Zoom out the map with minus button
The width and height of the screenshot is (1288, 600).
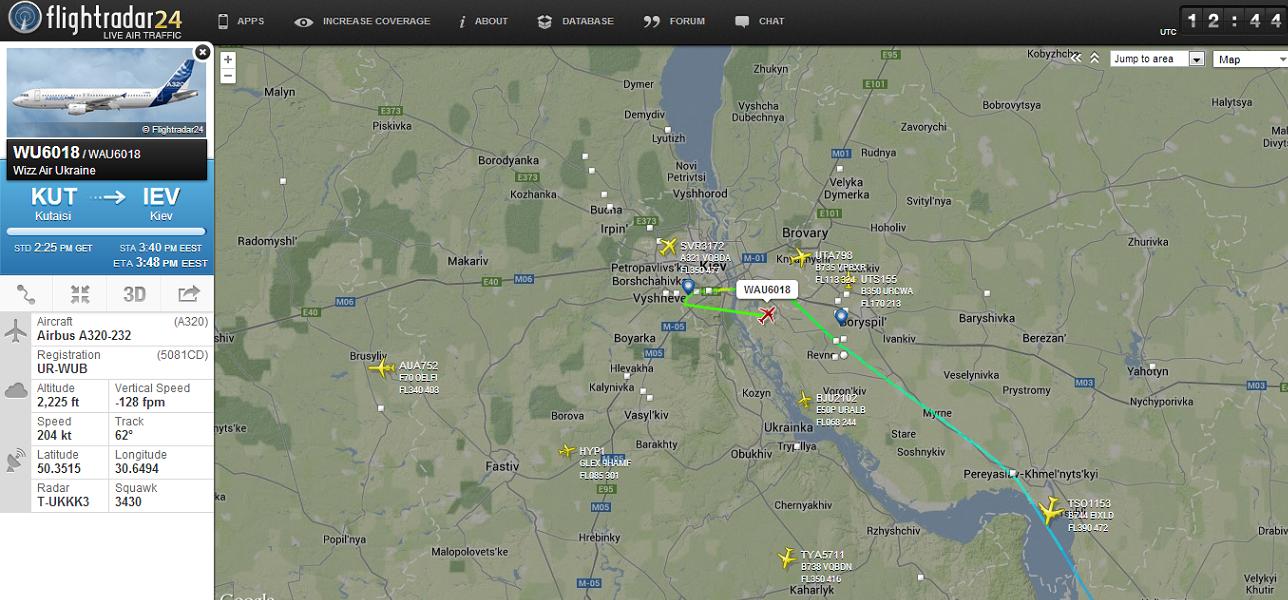(x=228, y=76)
